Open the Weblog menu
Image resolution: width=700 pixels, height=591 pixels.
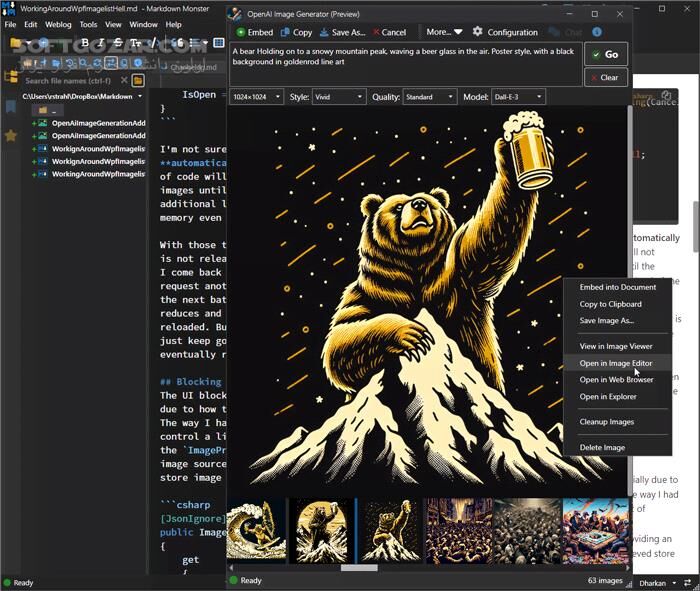(58, 25)
